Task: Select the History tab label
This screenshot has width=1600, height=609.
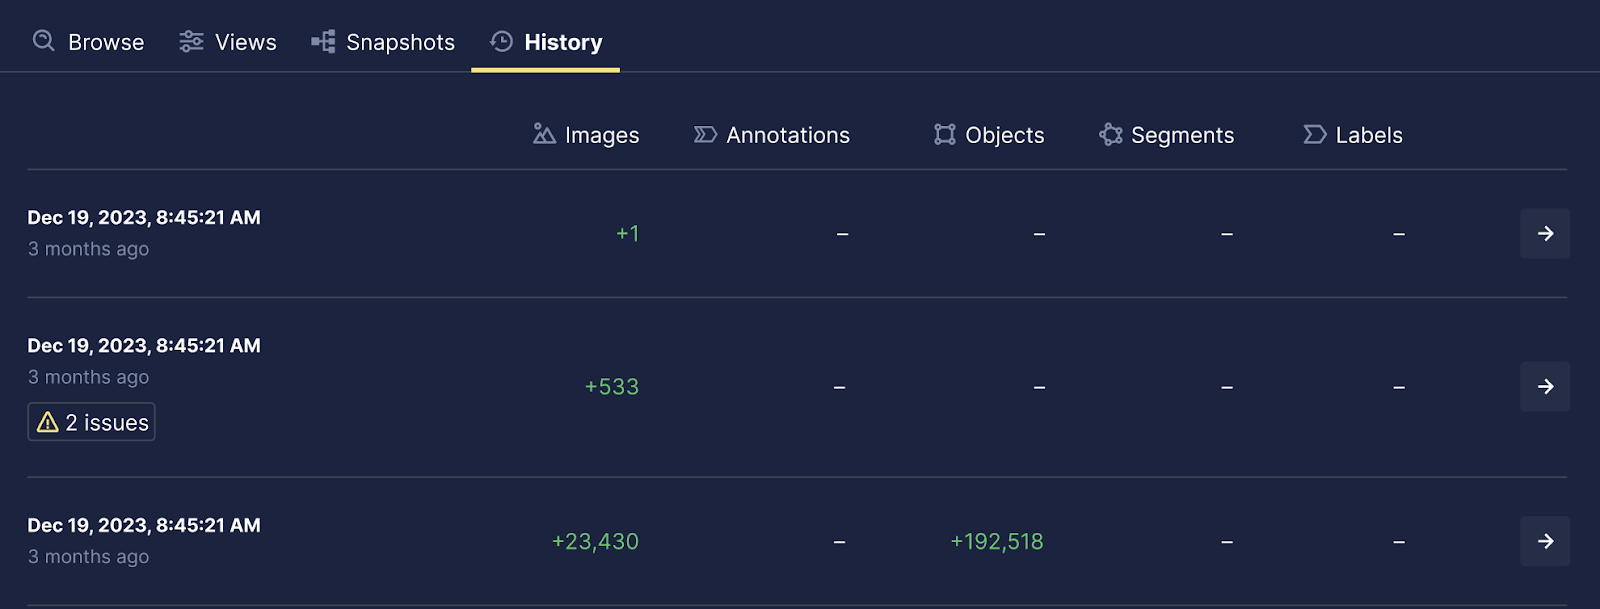Action: pos(563,42)
